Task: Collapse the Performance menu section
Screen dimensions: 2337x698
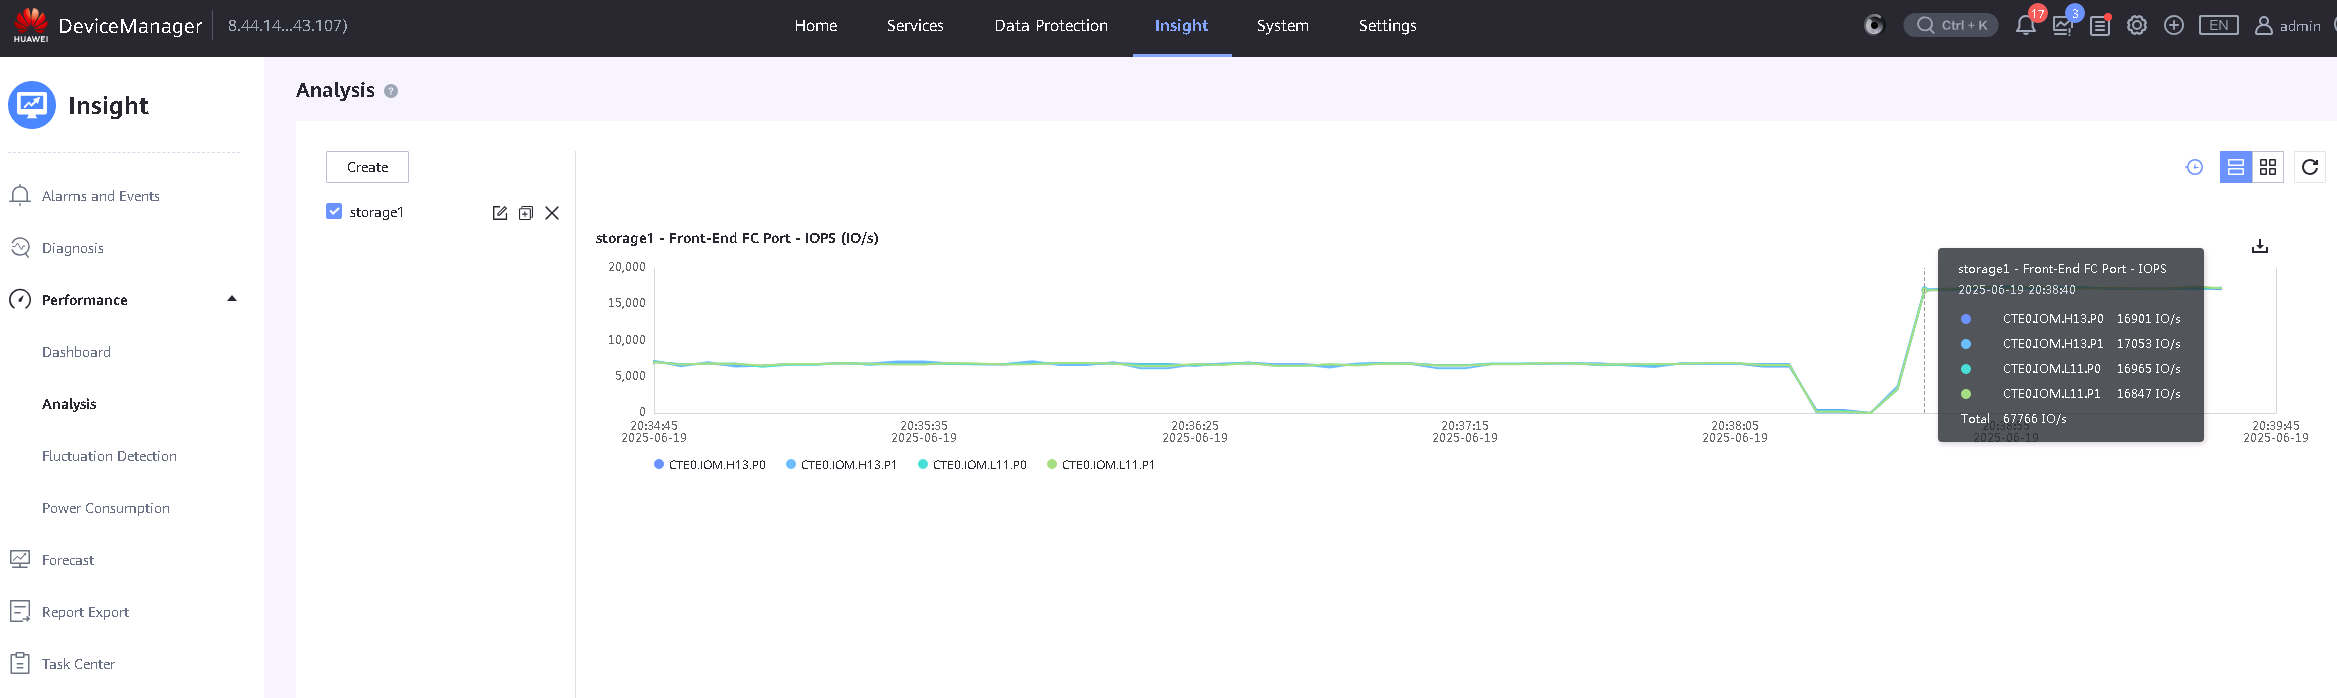Action: pos(232,299)
